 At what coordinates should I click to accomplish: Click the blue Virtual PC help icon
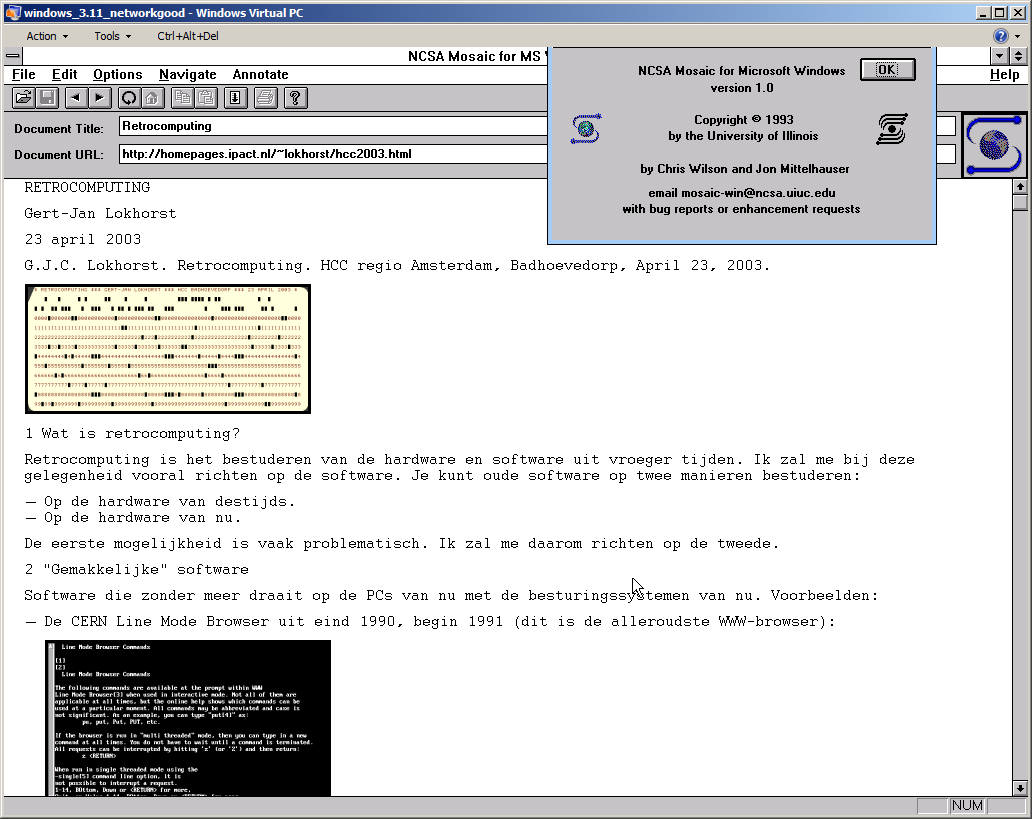coord(1000,36)
